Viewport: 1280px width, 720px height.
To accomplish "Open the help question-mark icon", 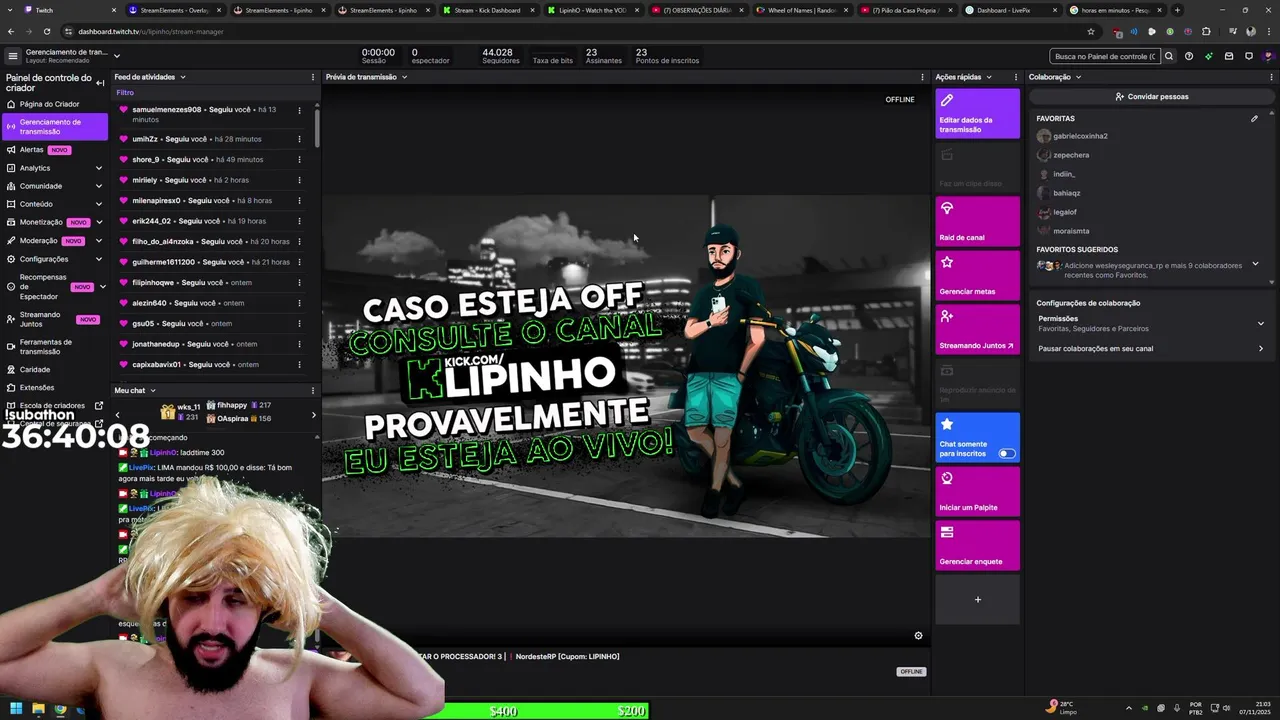I will (1189, 56).
